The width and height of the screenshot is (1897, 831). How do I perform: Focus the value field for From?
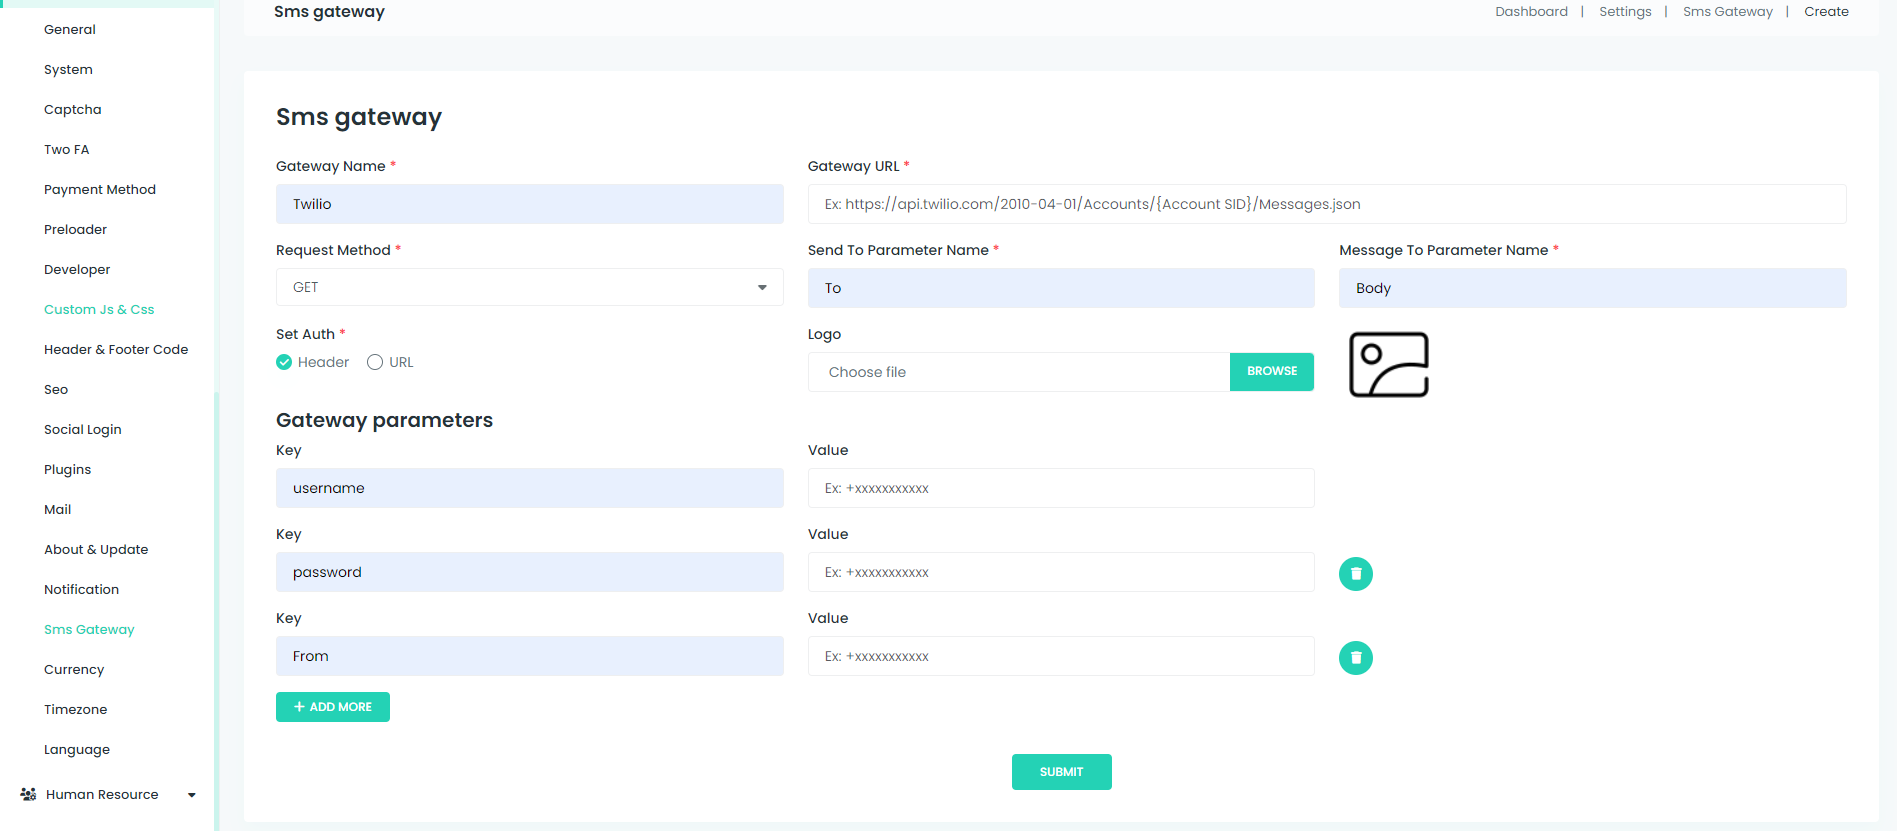(x=1061, y=656)
